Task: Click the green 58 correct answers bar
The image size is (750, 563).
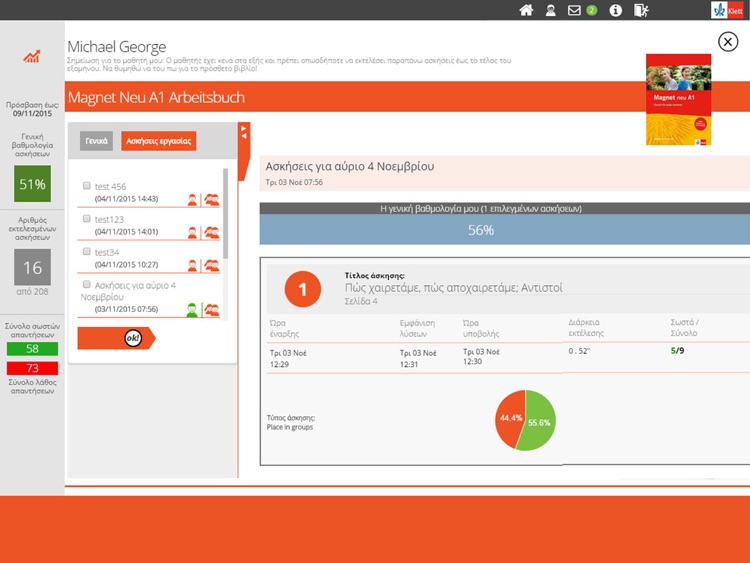Action: click(x=32, y=349)
